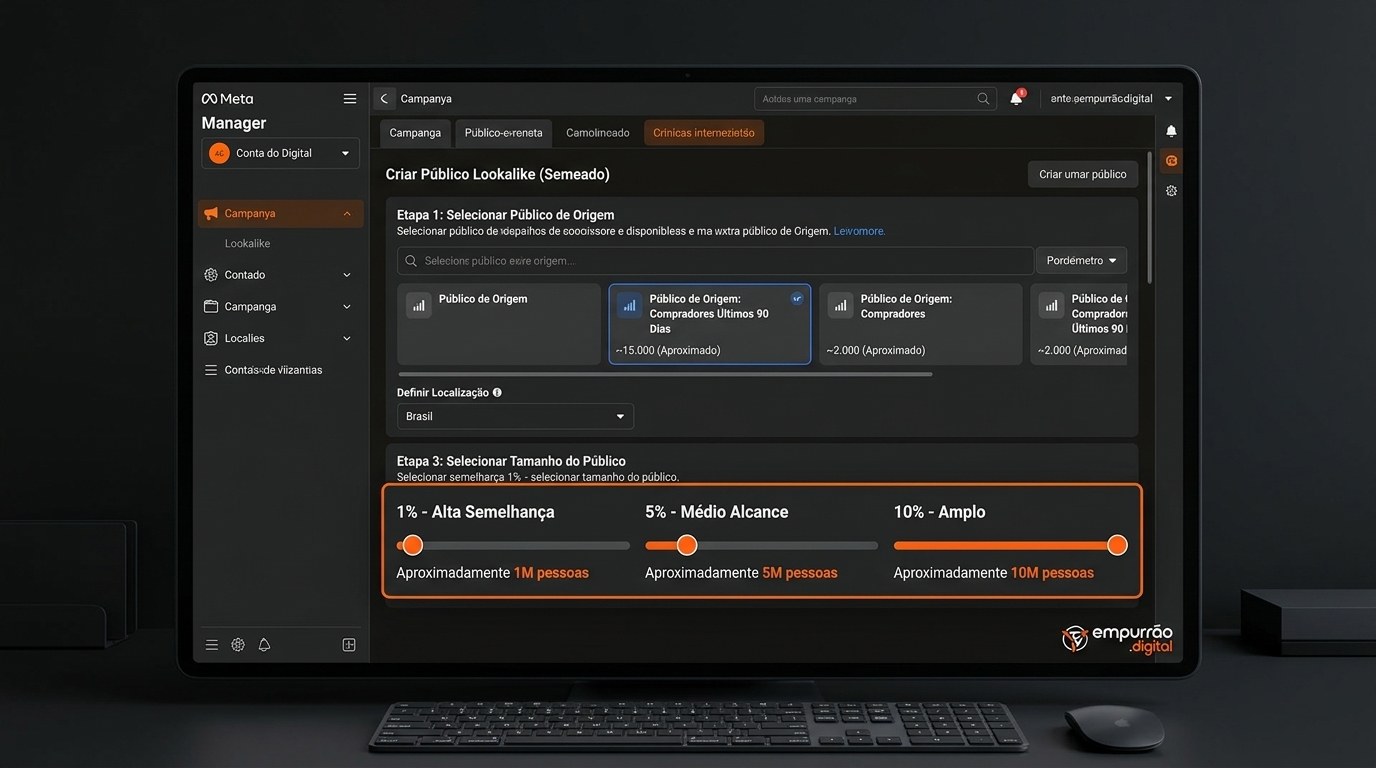Click the 5% Médio Alcance slider handle
The image size is (1376, 768).
click(x=687, y=545)
